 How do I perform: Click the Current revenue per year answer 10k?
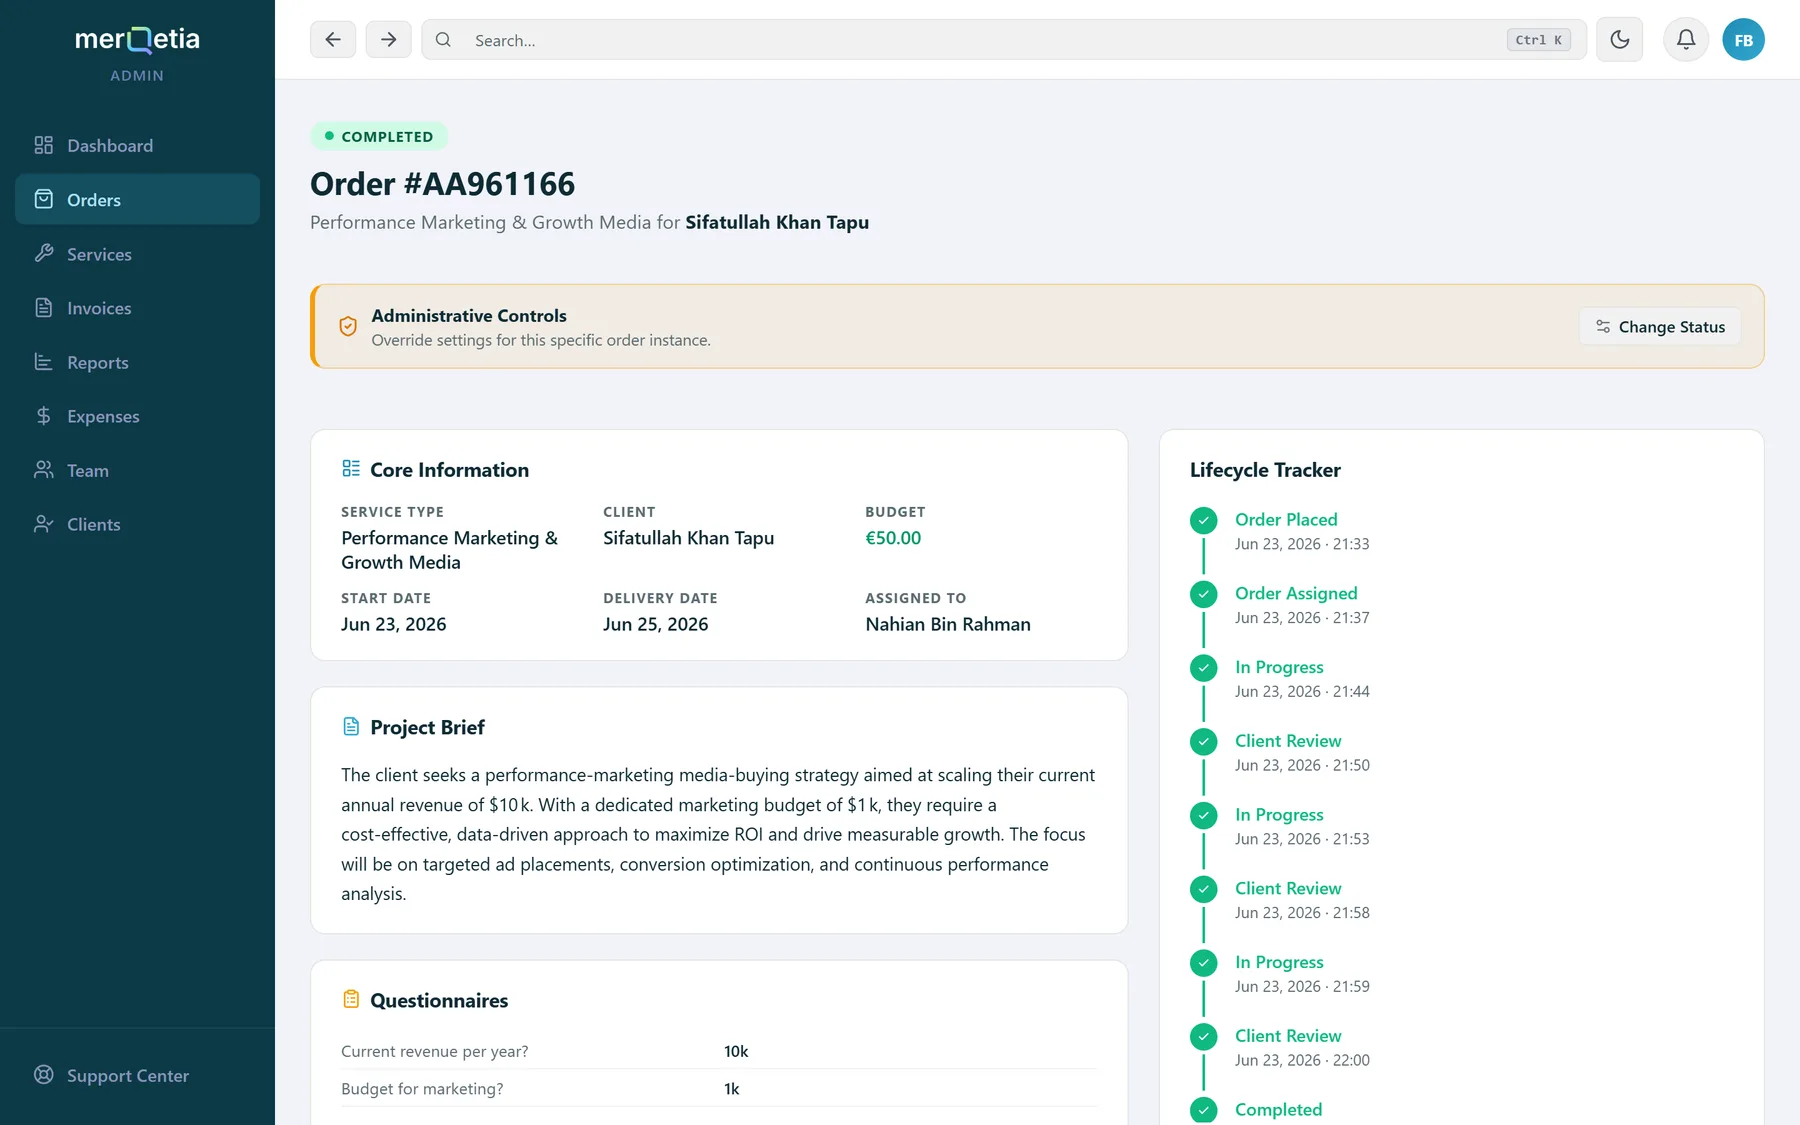[x=736, y=1051]
